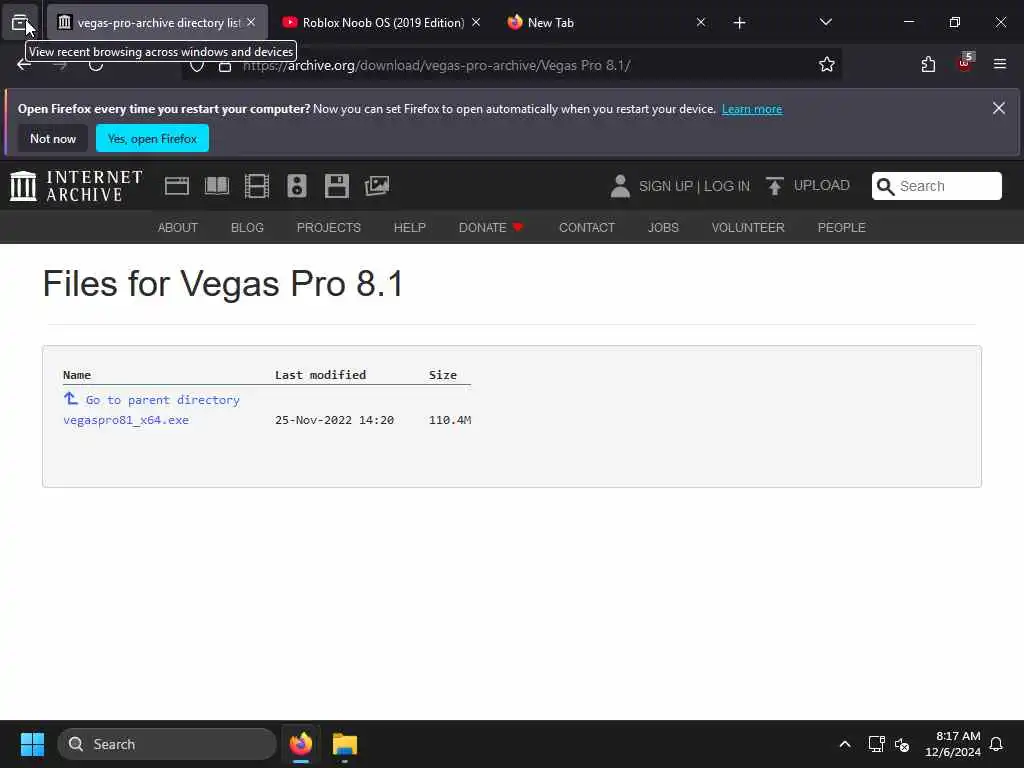
Task: Open the Web (Wayback) media icon
Action: pyautogui.click(x=176, y=186)
